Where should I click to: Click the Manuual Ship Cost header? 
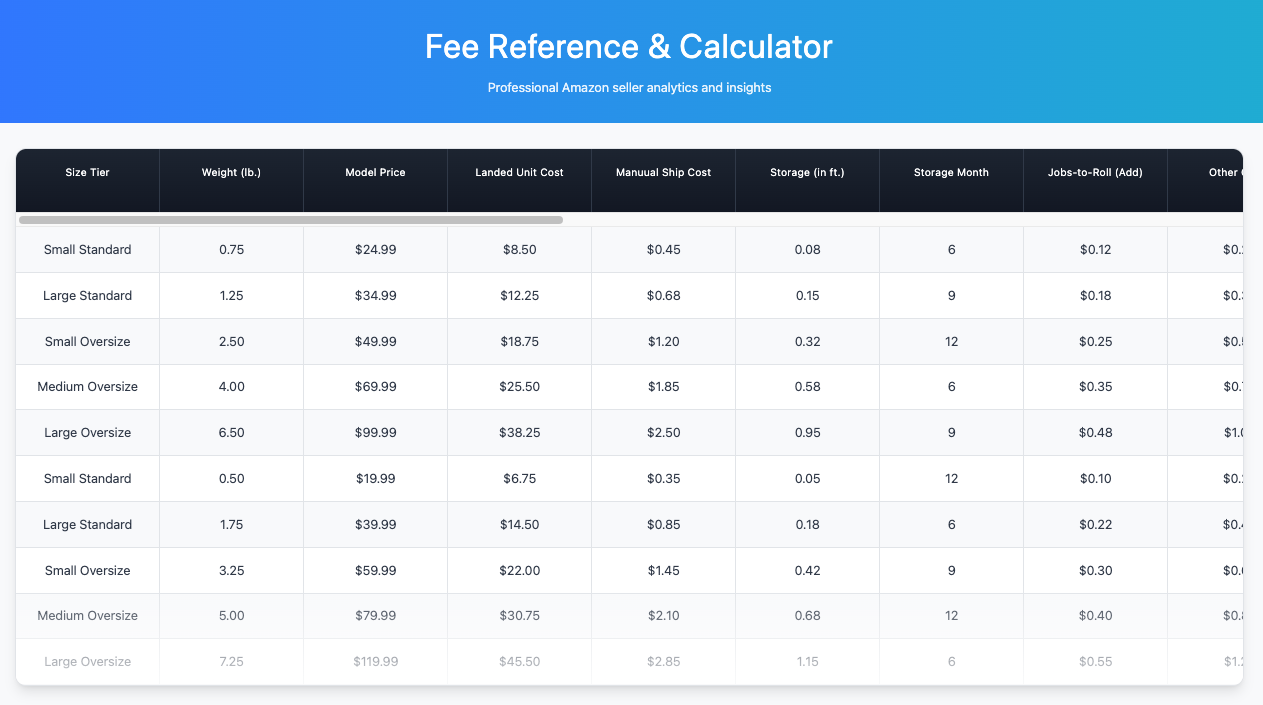664,172
